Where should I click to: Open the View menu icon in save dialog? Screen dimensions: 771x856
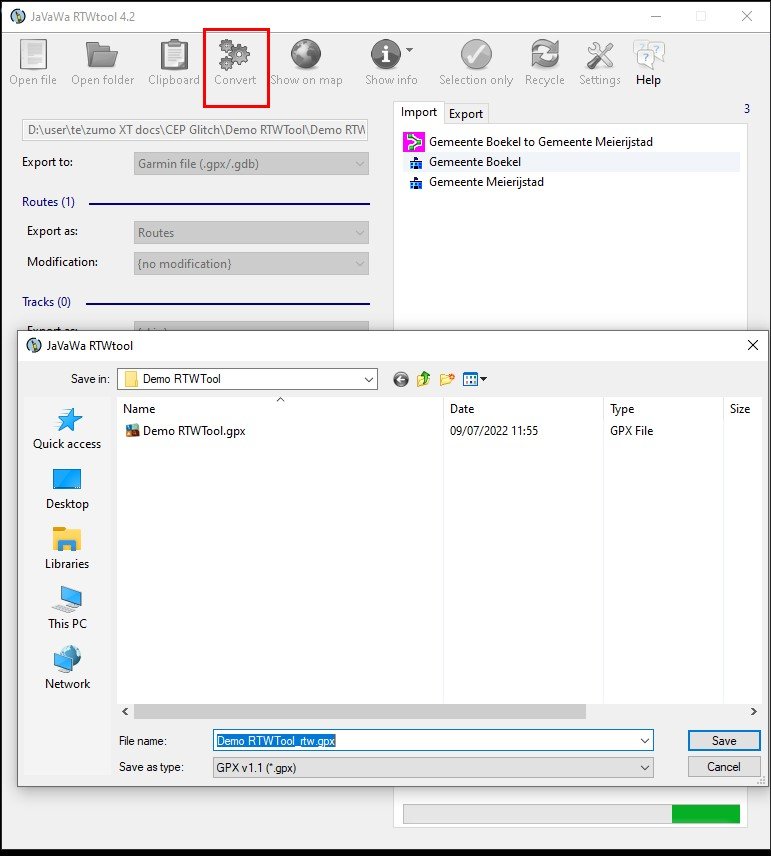click(x=475, y=379)
